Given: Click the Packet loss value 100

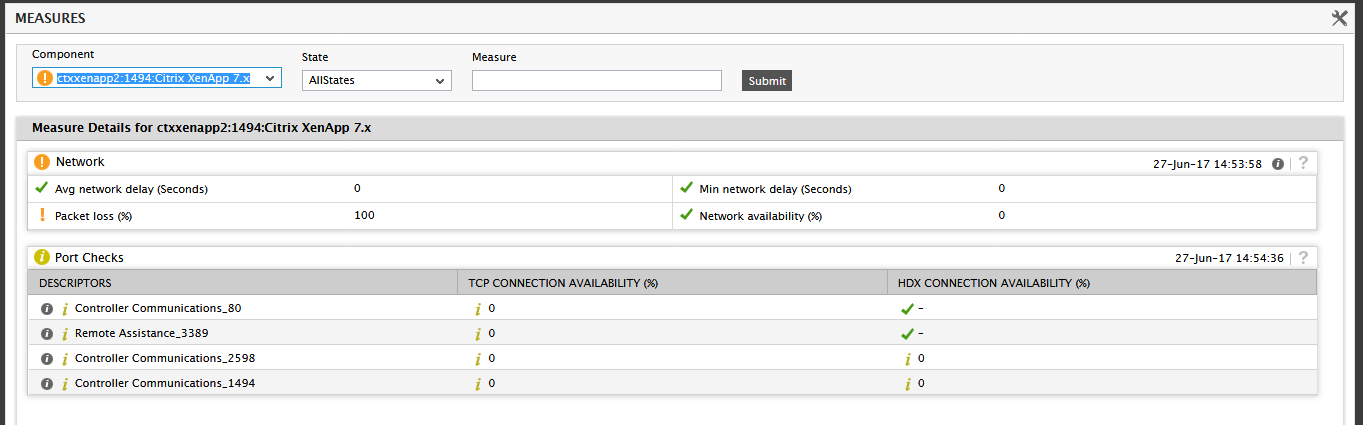Looking at the screenshot, I should pos(364,215).
